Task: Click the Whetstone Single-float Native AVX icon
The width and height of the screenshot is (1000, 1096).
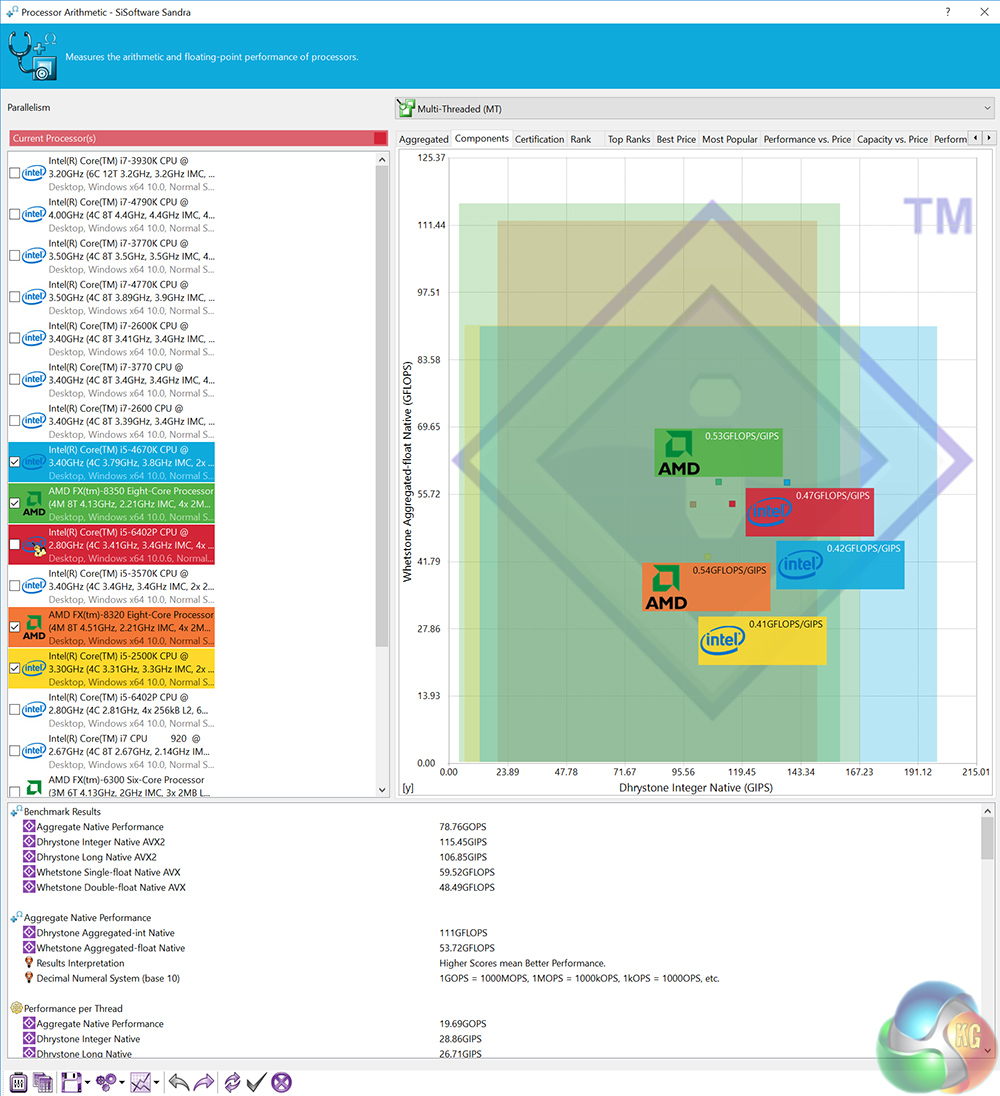Action: (x=29, y=872)
